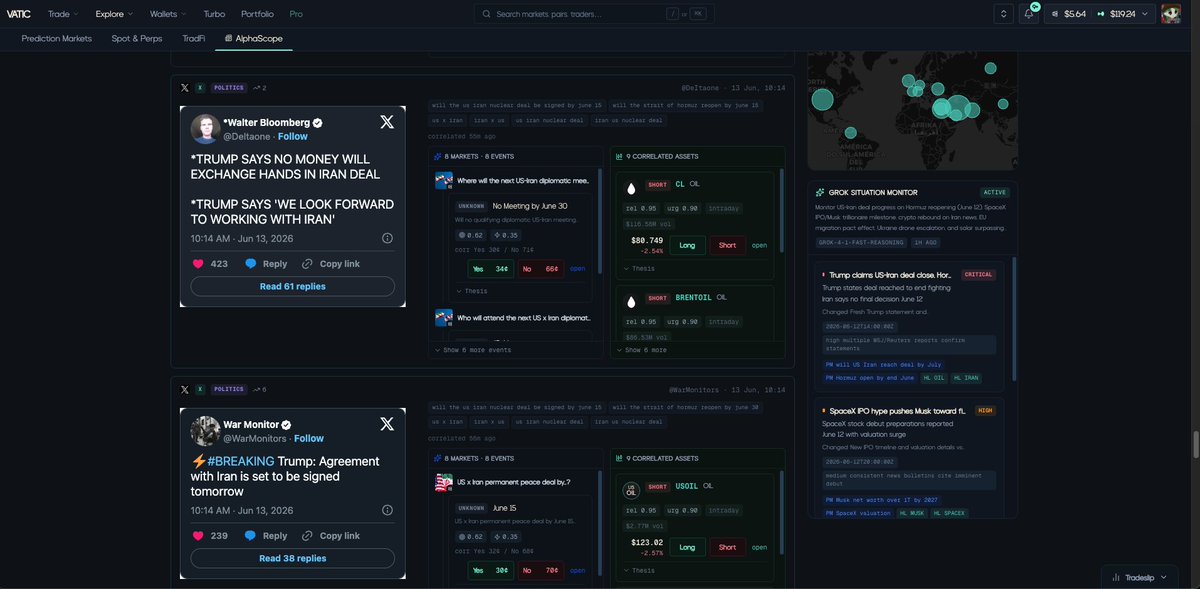
Task: Open info icon on Walter Bloomberg tweet
Action: coord(387,238)
